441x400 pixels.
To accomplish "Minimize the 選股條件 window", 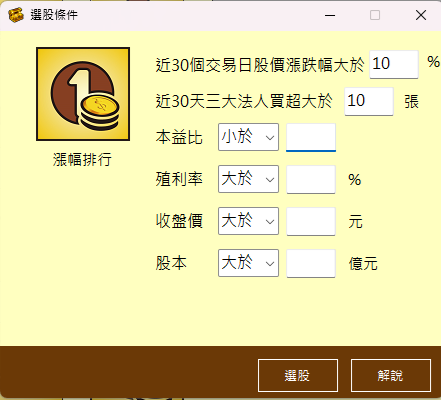I will point(330,15).
